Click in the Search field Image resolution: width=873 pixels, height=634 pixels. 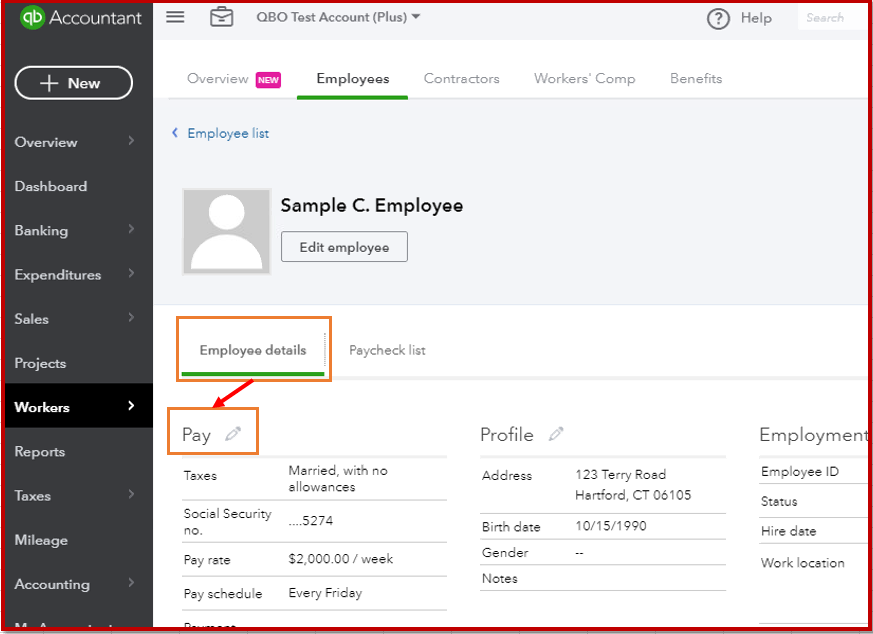(832, 18)
